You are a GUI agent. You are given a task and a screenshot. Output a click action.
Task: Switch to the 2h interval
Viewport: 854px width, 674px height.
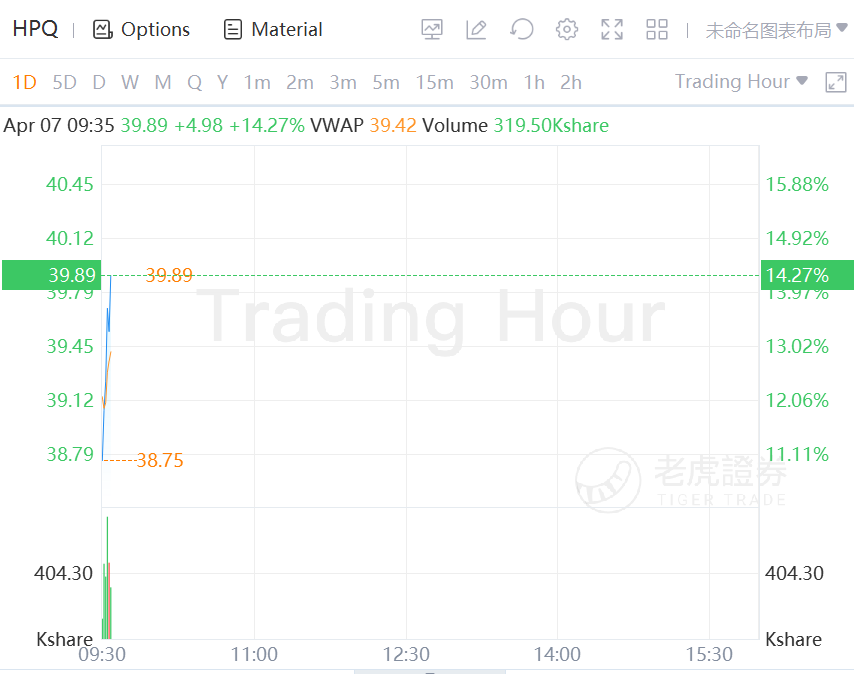(571, 82)
